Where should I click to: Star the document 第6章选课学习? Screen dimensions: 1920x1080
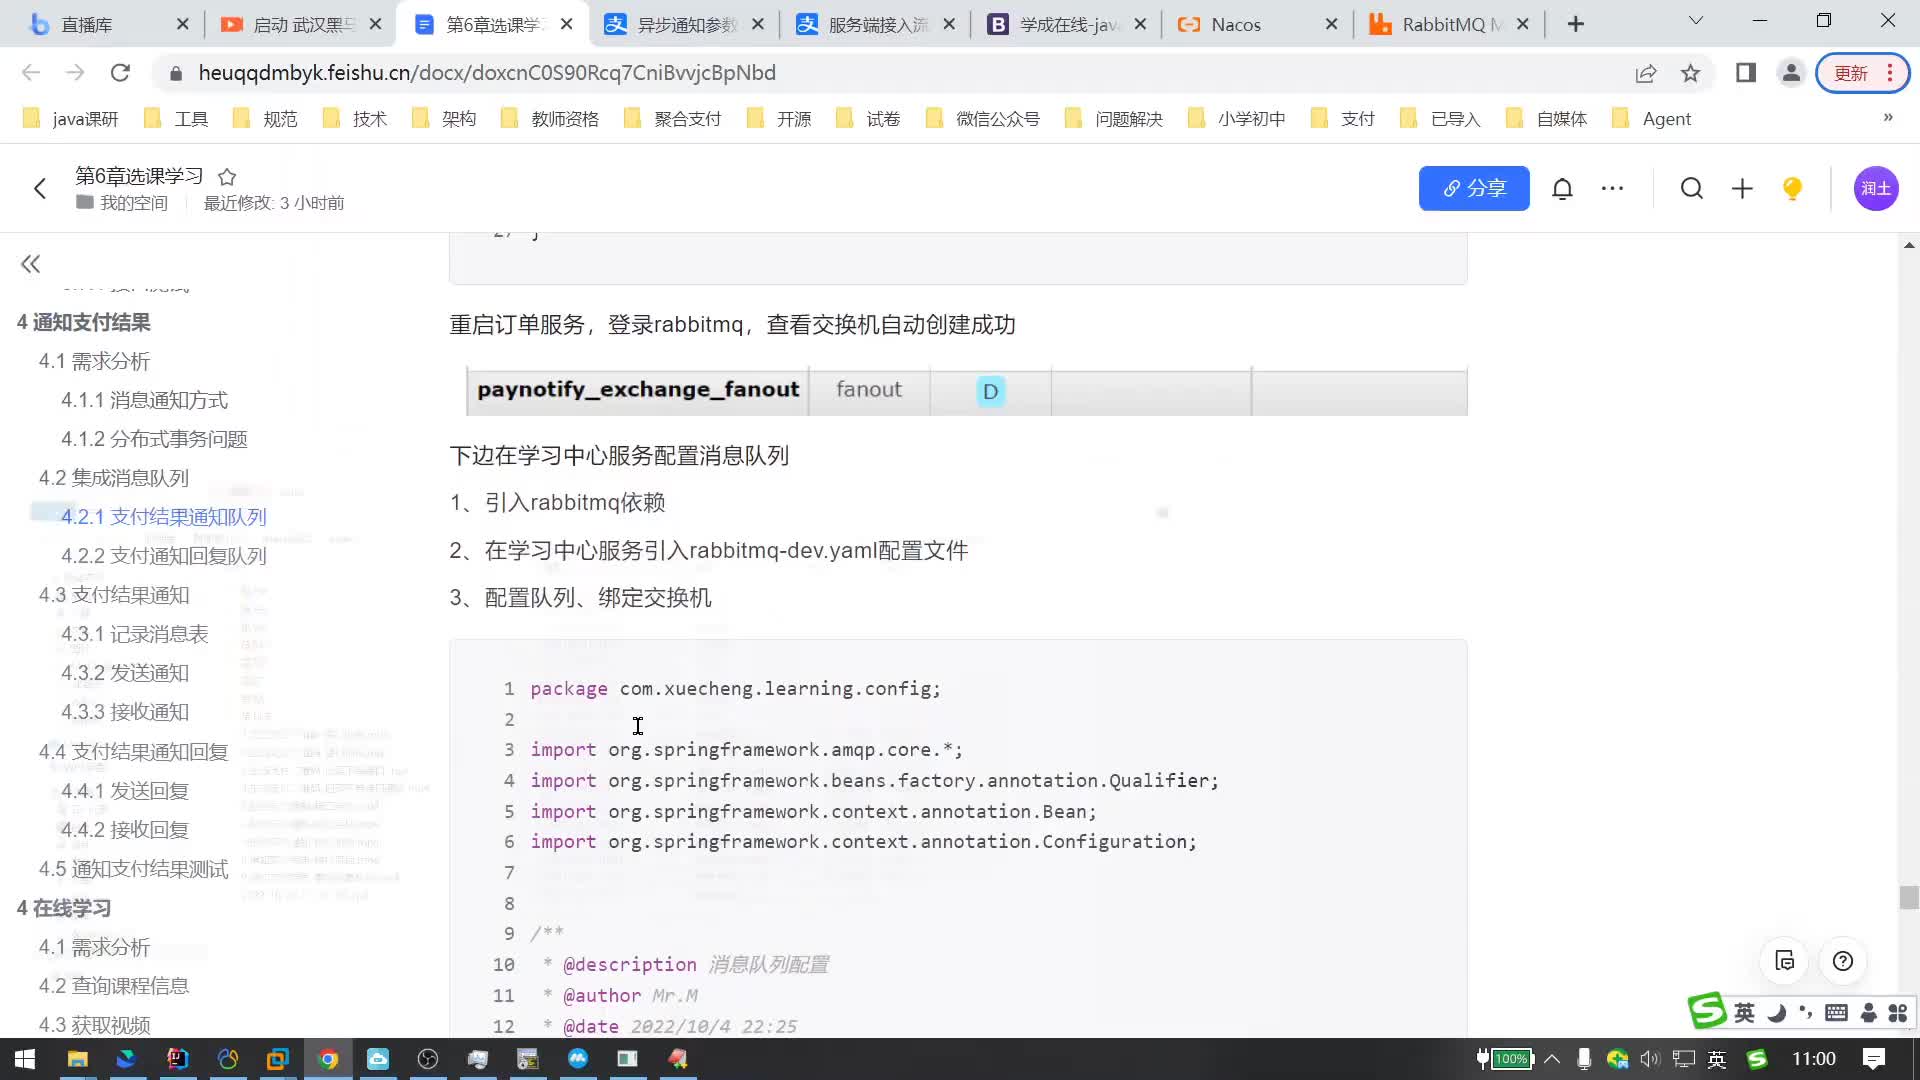coord(227,177)
